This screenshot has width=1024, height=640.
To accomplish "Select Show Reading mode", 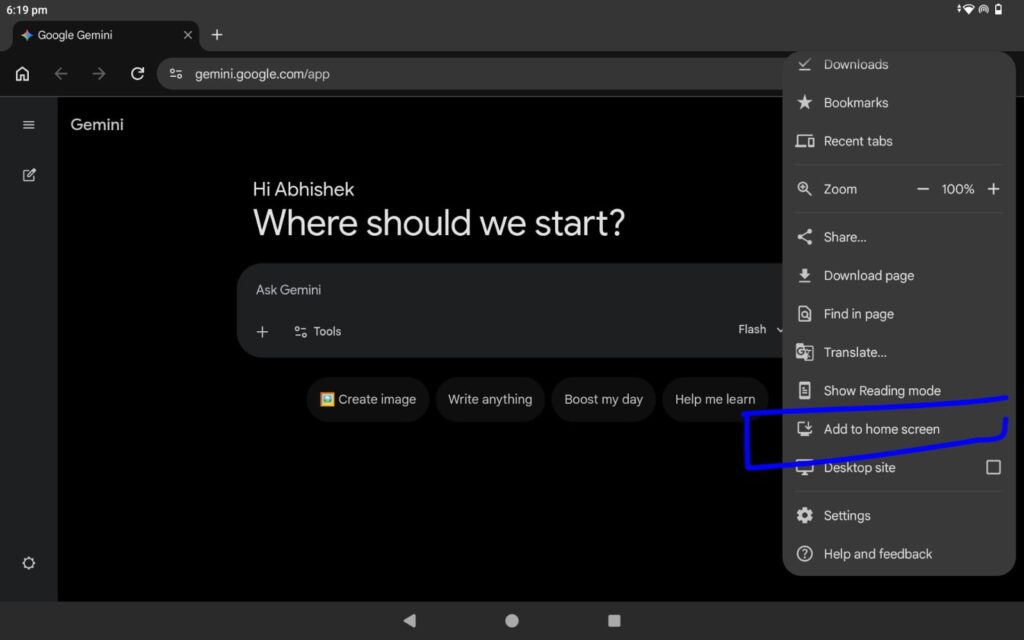I will 899,391.
